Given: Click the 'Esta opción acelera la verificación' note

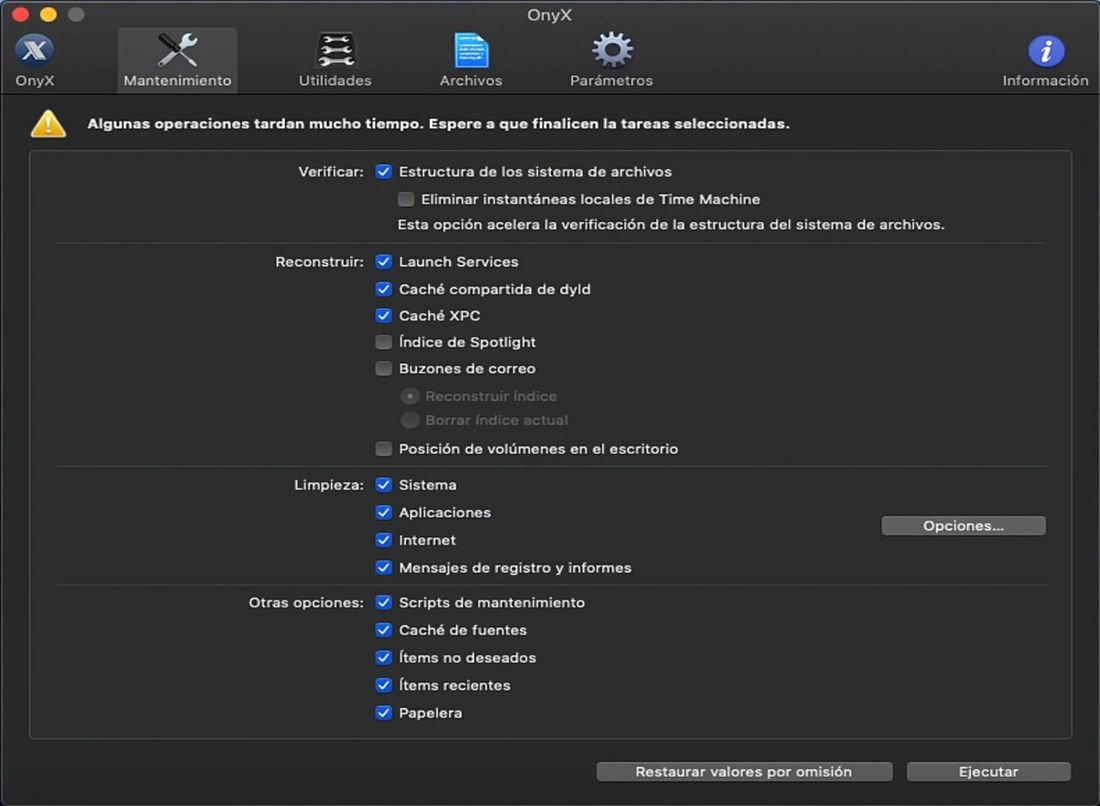Looking at the screenshot, I should [x=671, y=225].
